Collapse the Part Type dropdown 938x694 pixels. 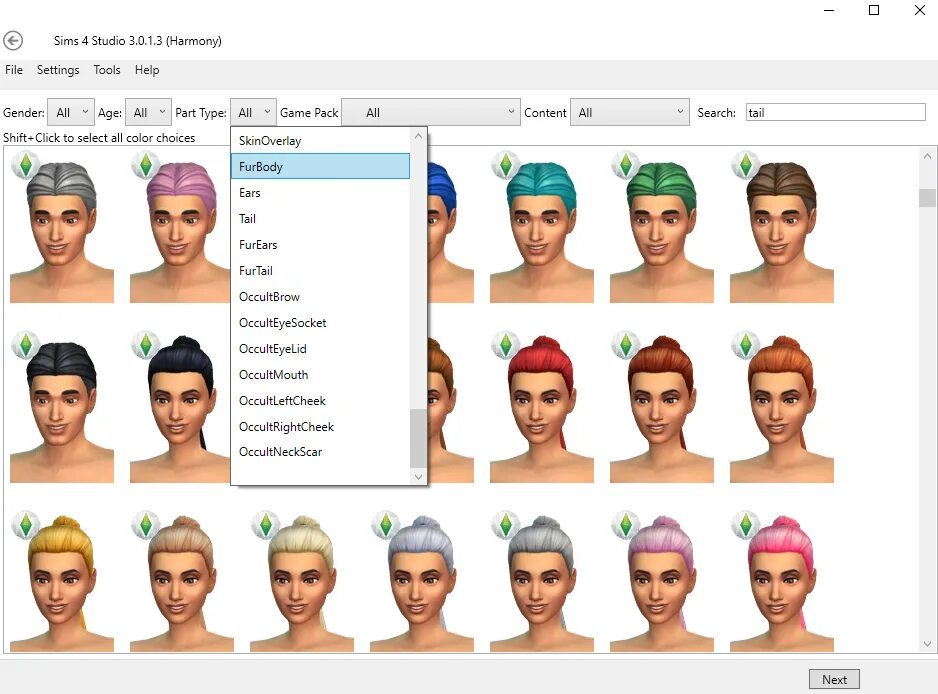[253, 112]
